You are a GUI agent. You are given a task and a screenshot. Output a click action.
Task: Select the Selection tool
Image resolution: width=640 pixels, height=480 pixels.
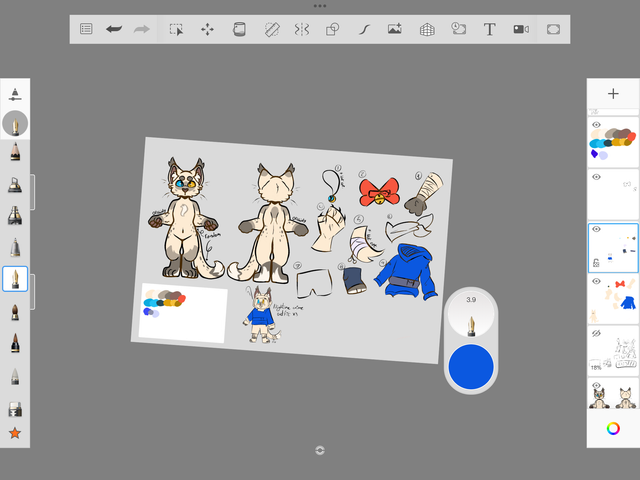click(x=176, y=29)
